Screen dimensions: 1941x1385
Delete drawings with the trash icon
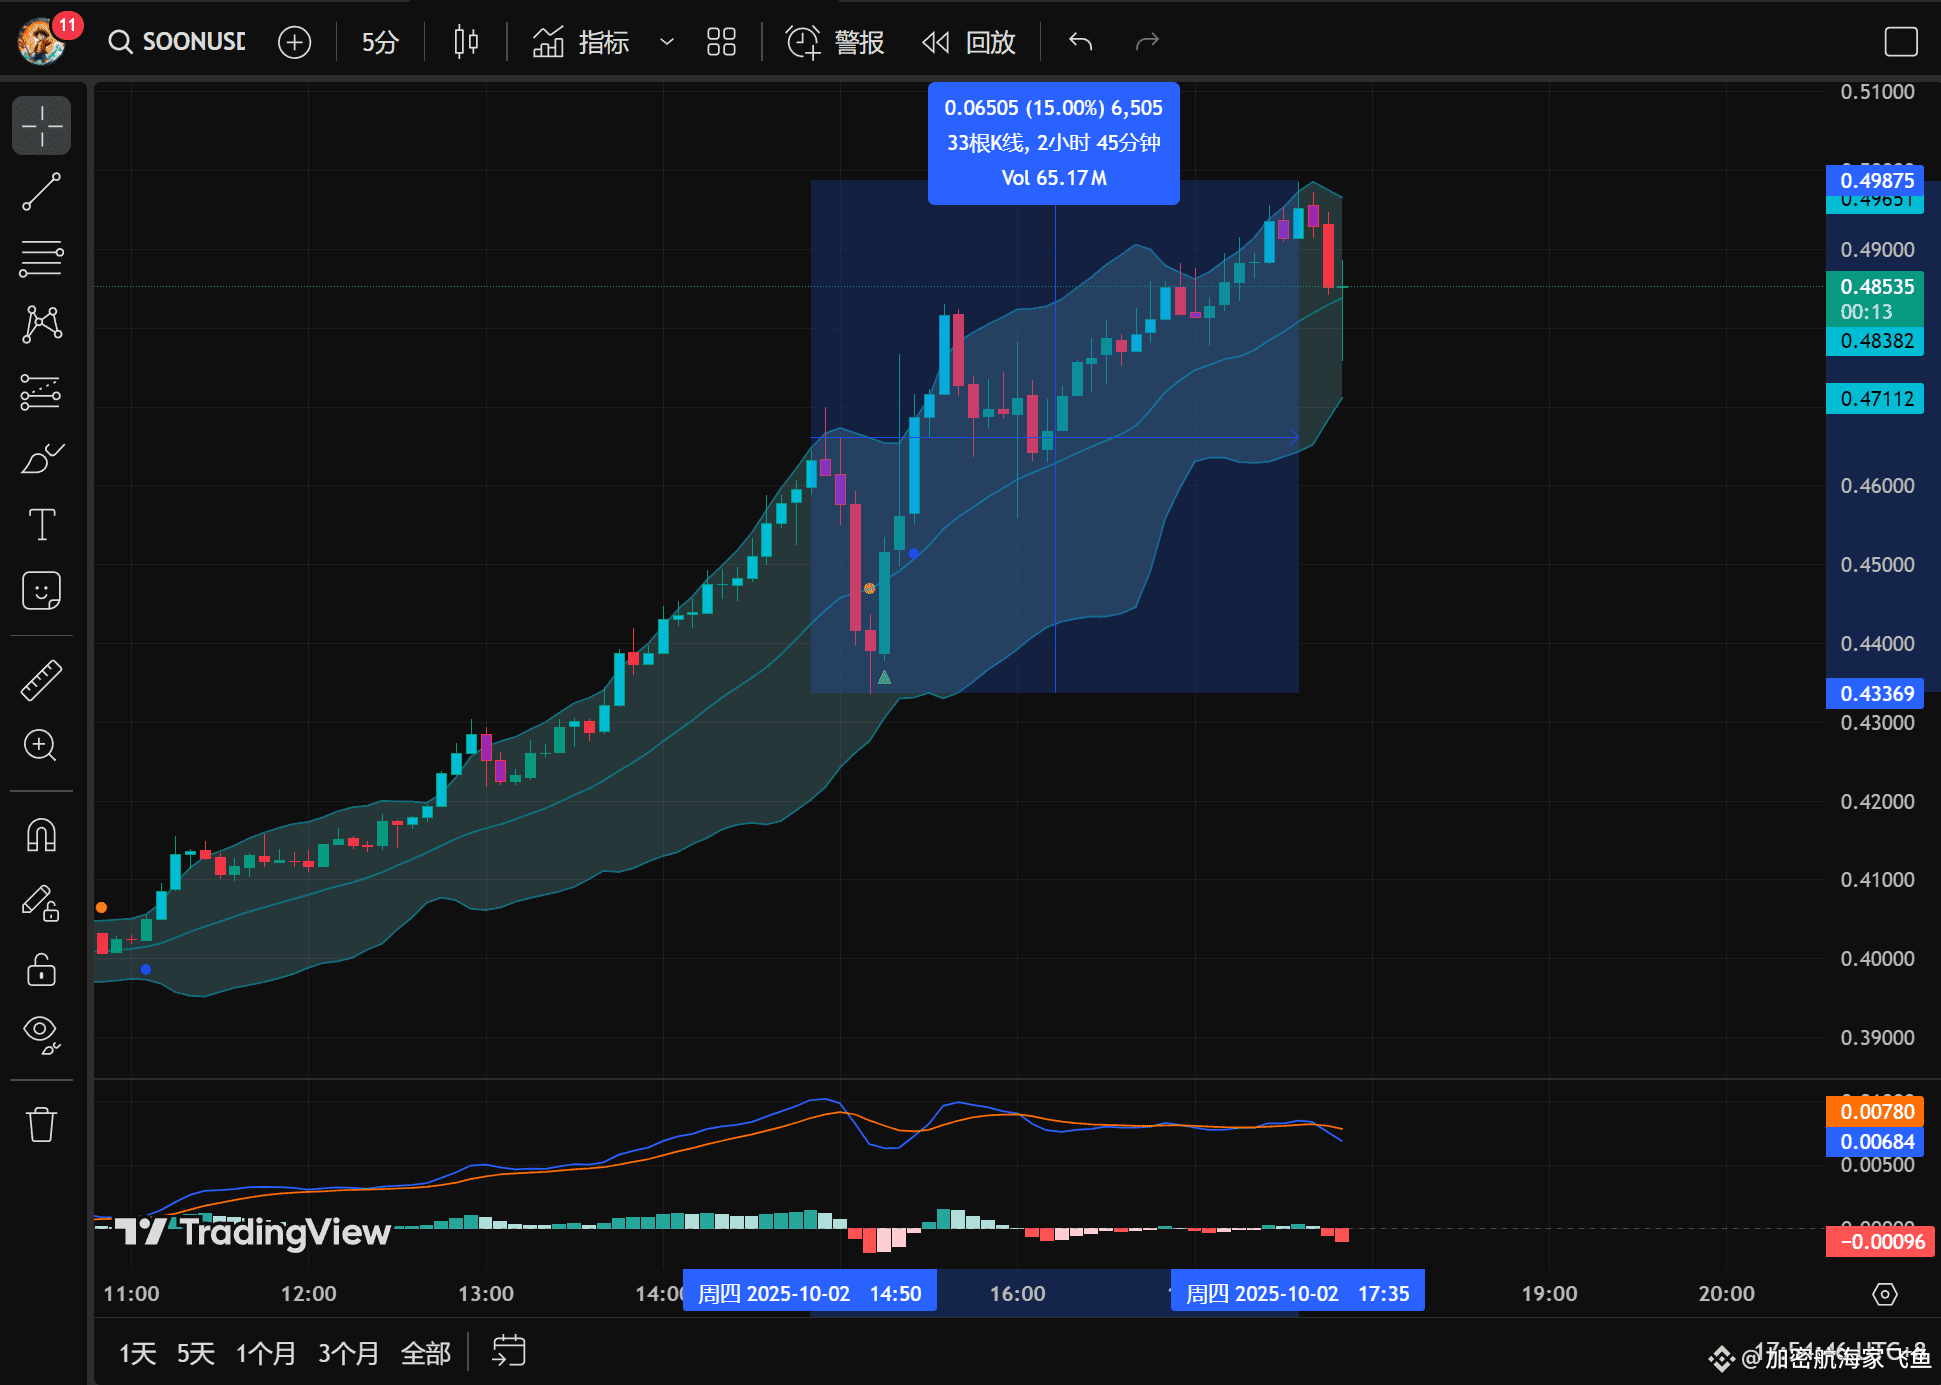coord(41,1124)
